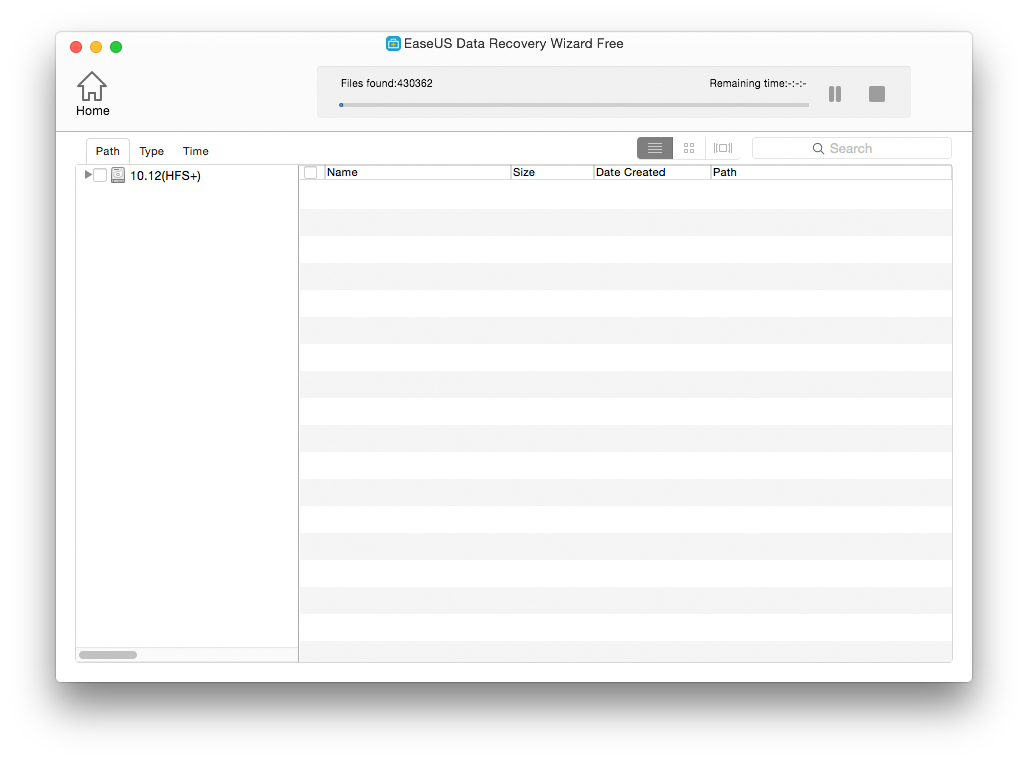The image size is (1028, 762).
Task: Sort by the Size column header
Action: point(551,172)
